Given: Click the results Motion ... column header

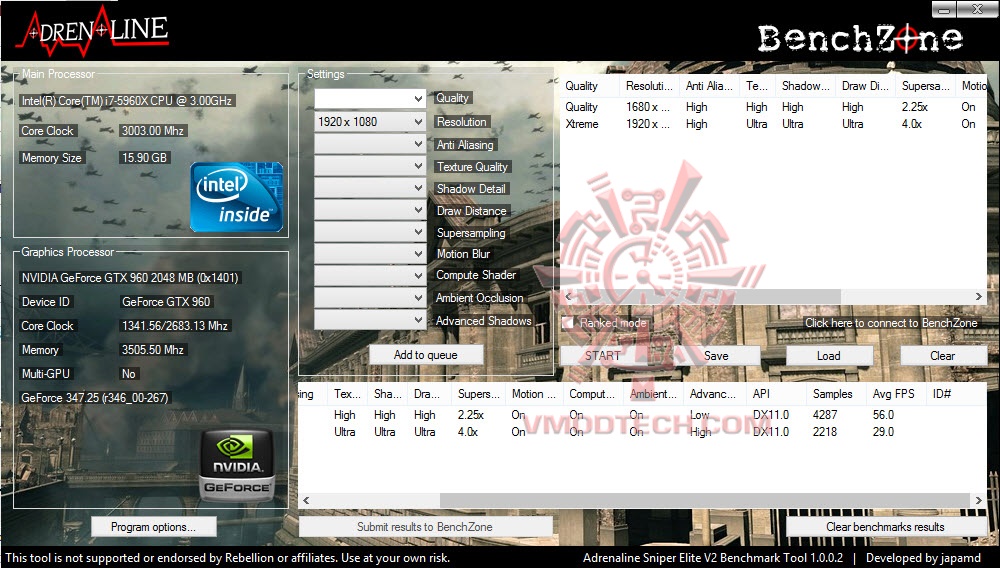Looking at the screenshot, I should click(534, 394).
